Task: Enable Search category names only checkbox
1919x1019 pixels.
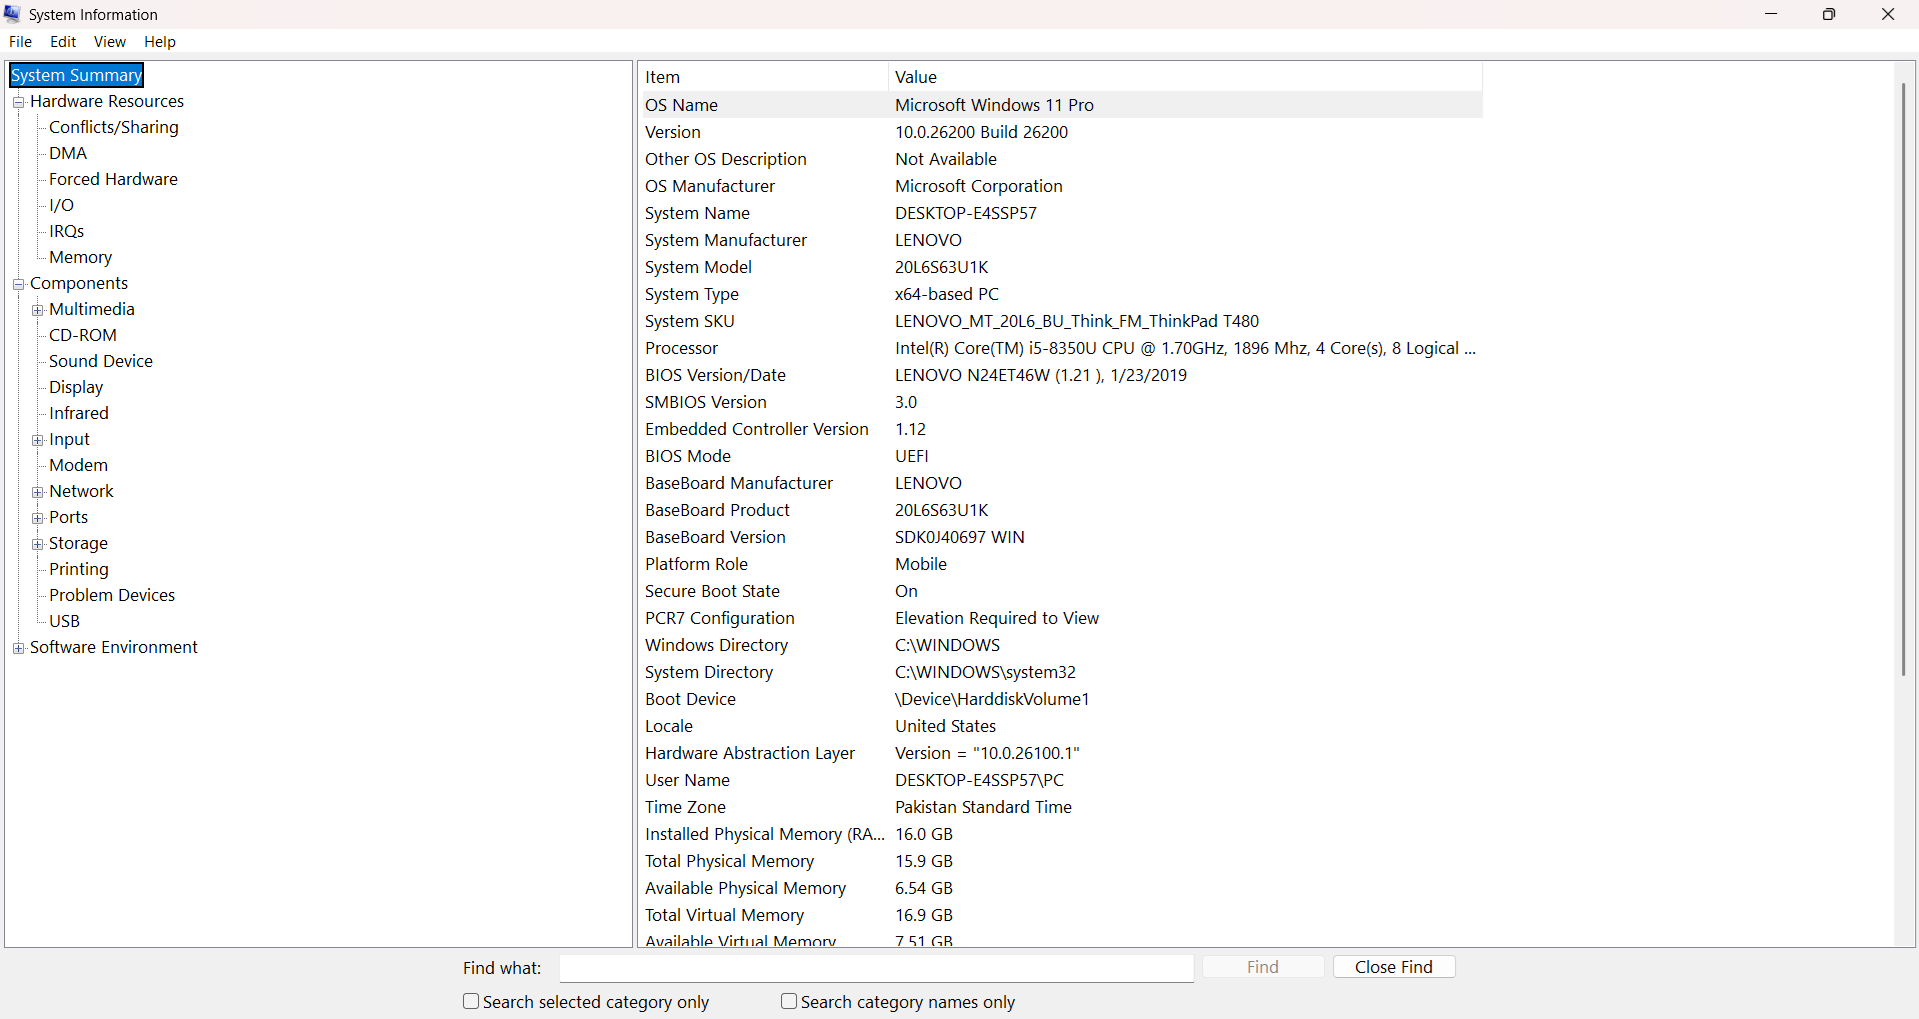Action: click(x=789, y=1001)
